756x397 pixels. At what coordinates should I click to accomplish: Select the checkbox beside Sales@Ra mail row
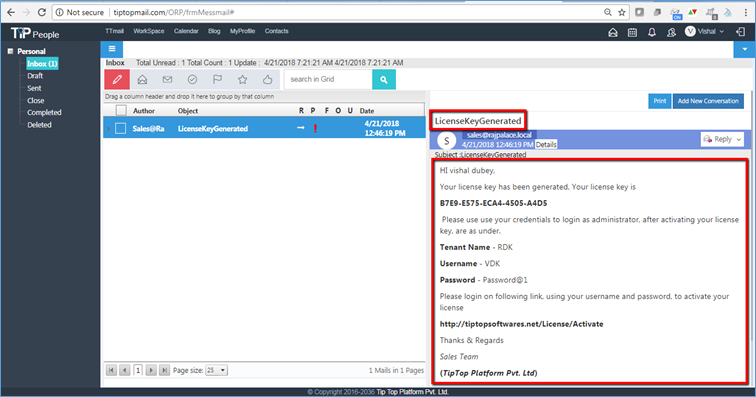pyautogui.click(x=121, y=128)
